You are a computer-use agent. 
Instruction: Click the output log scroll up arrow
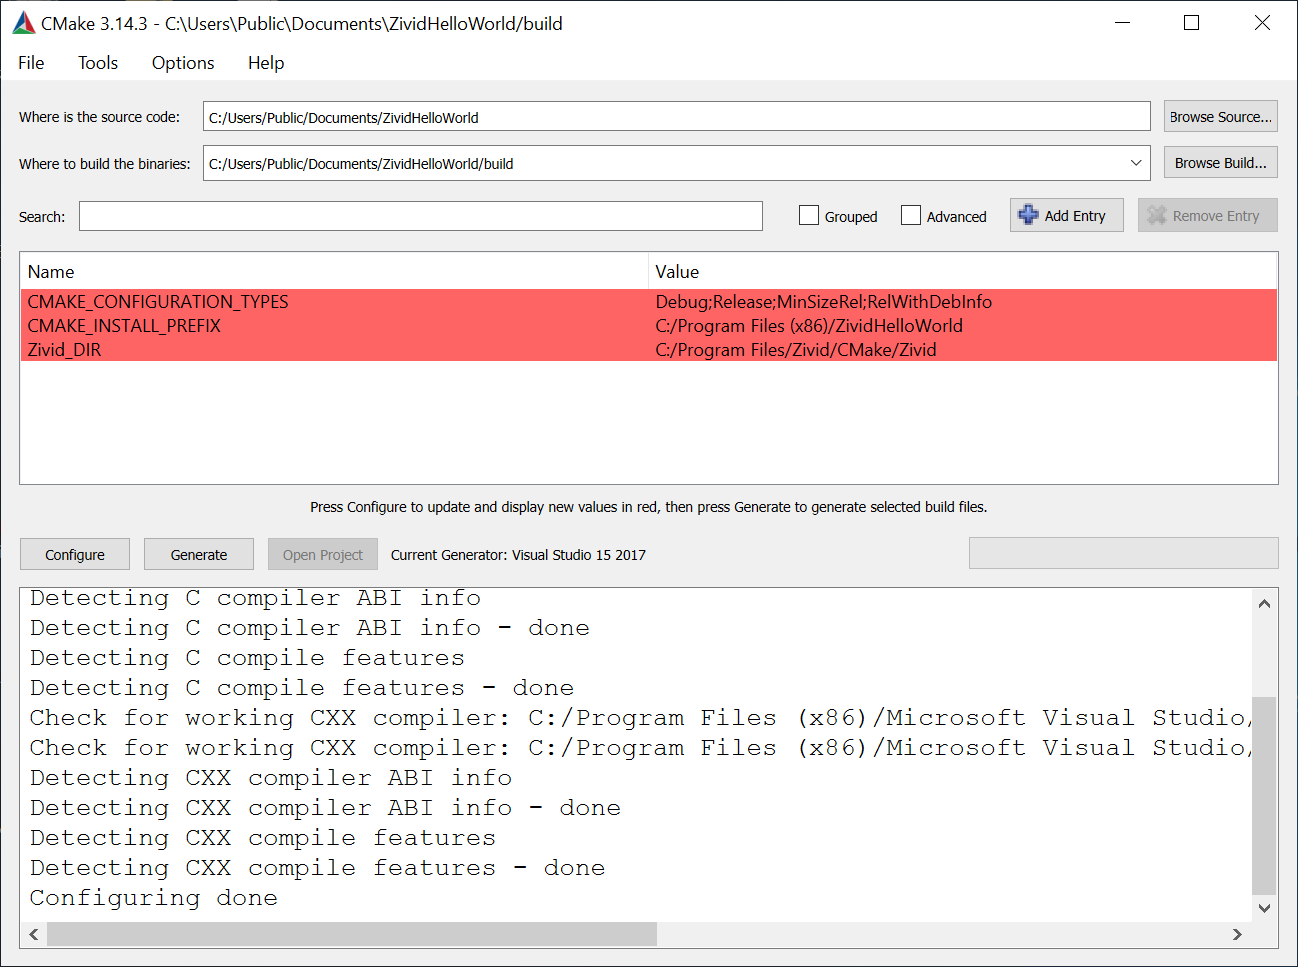tap(1264, 603)
